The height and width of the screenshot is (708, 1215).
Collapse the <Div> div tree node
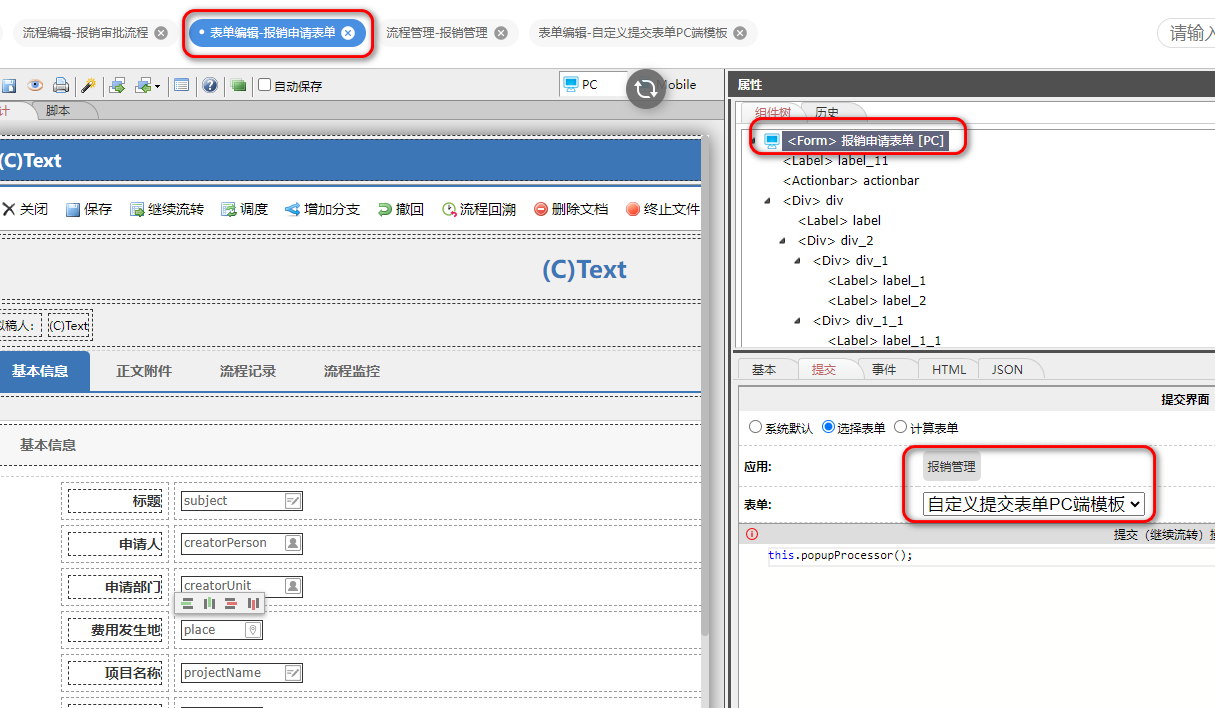(768, 201)
